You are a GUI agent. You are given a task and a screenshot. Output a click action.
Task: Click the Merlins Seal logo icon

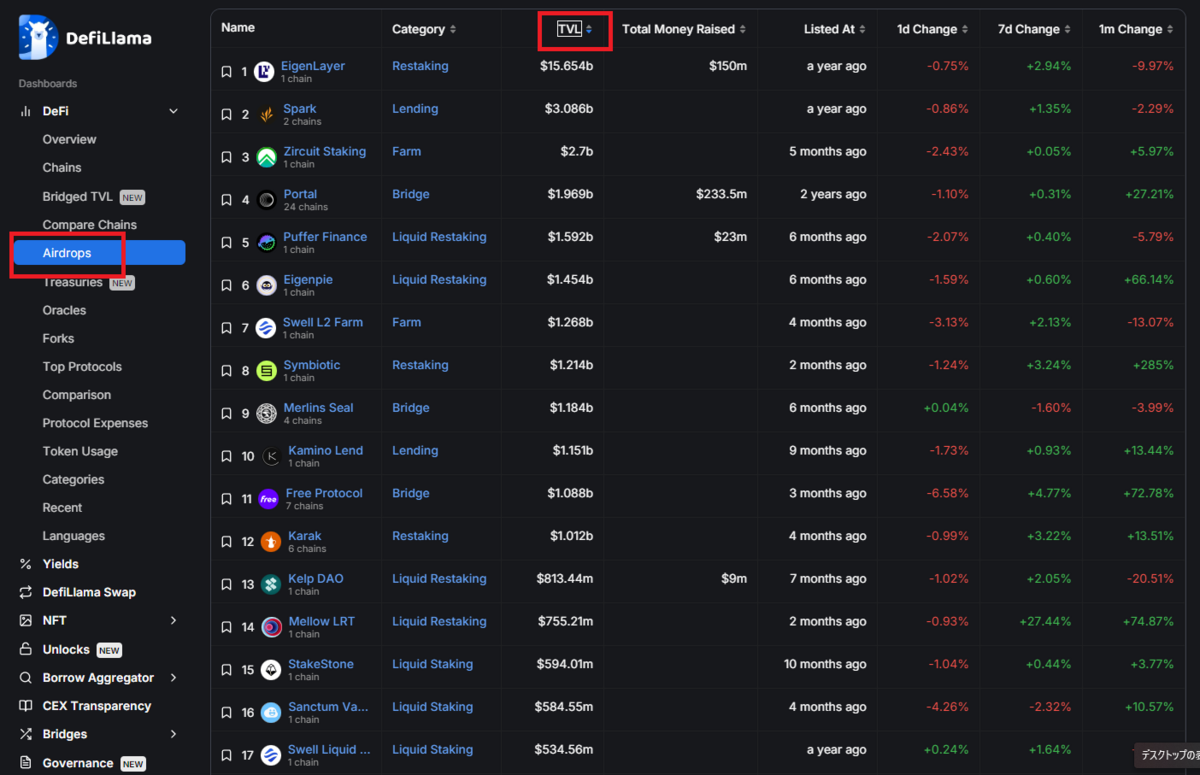click(x=266, y=414)
